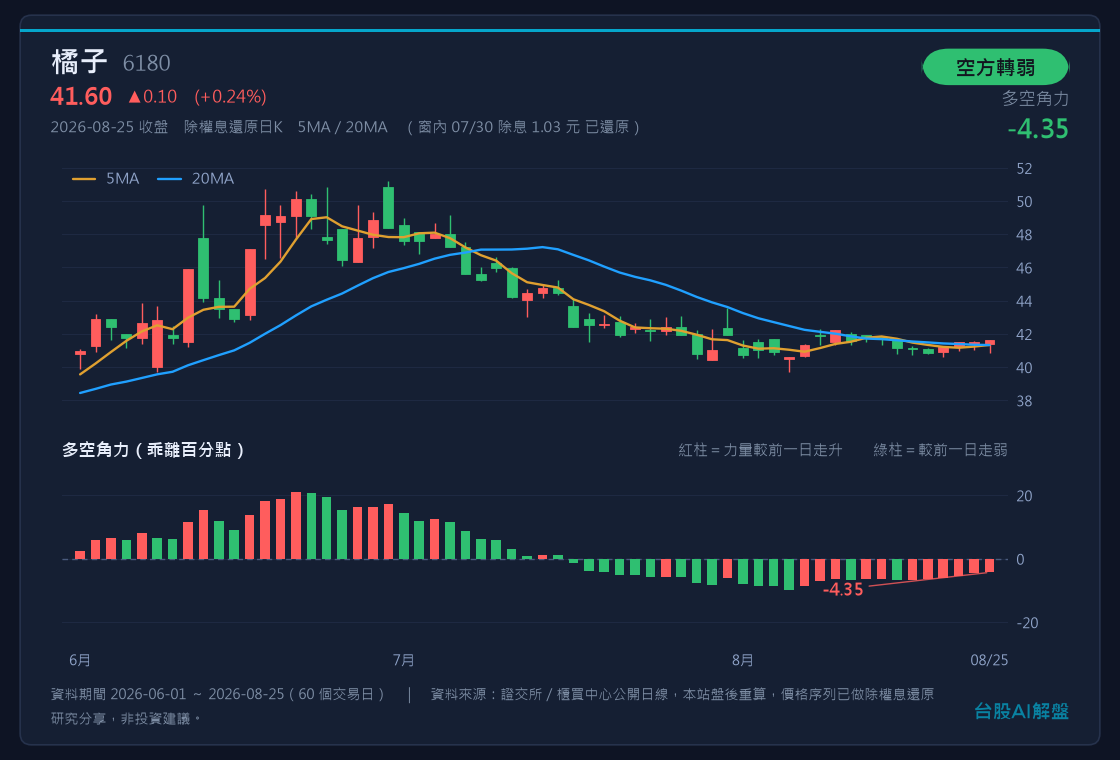Click the 8月 x-axis label
Image resolution: width=1120 pixels, height=760 pixels.
point(743,660)
